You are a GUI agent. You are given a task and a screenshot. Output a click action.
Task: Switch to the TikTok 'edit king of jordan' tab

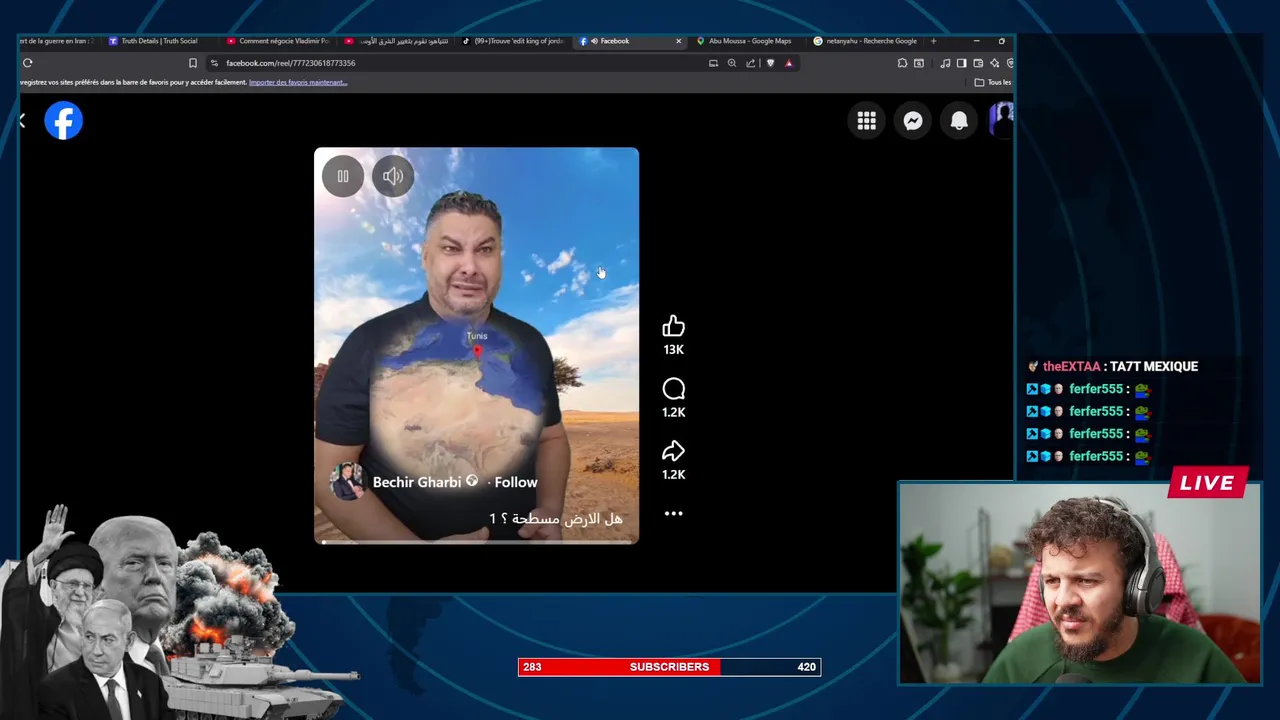512,41
